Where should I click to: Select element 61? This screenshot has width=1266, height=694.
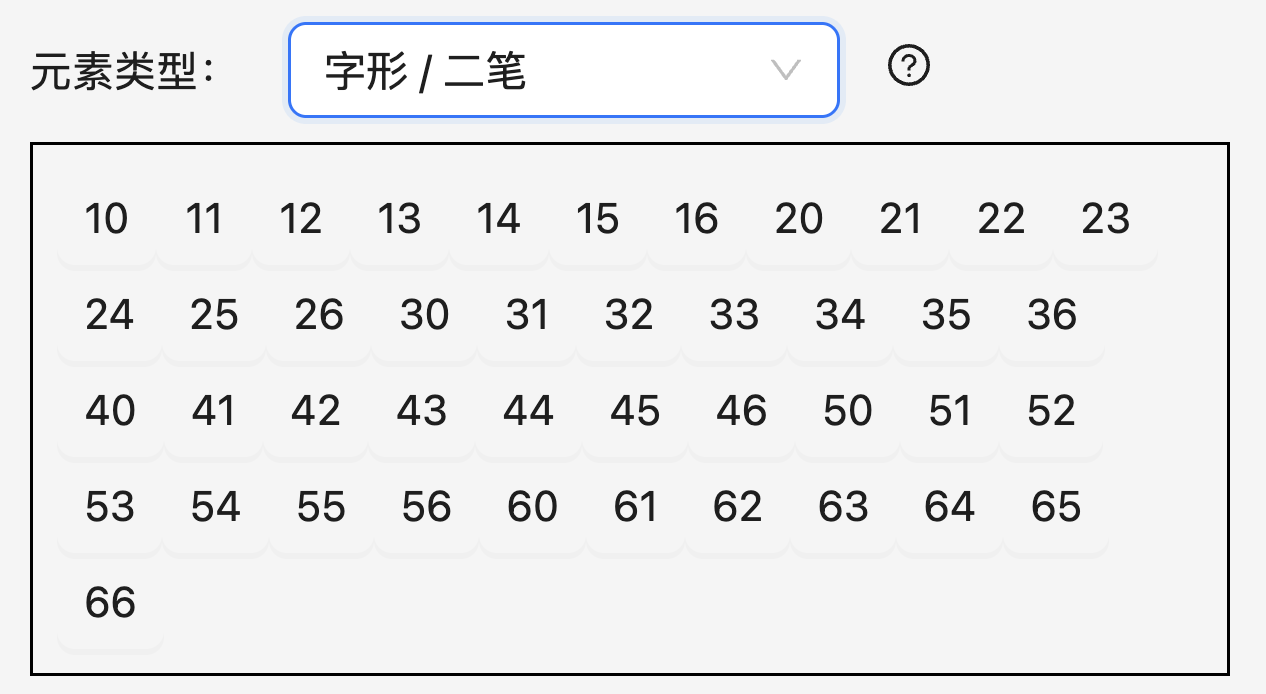(x=636, y=508)
